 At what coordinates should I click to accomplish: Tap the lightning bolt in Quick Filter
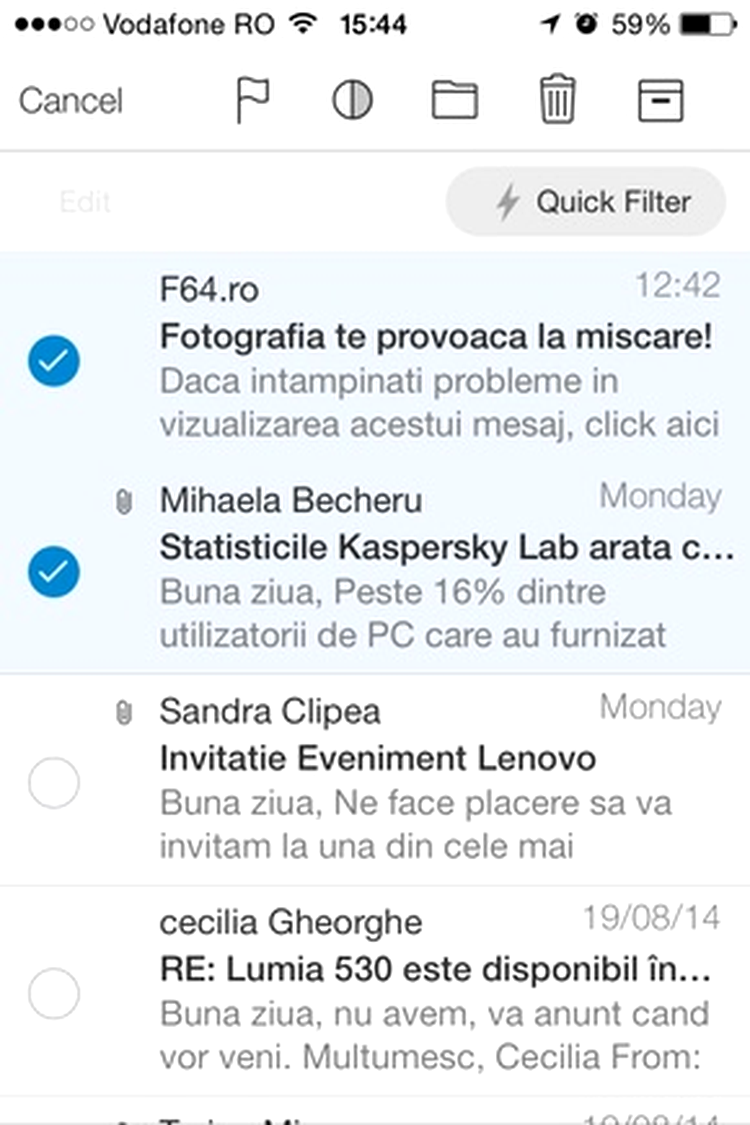point(508,202)
